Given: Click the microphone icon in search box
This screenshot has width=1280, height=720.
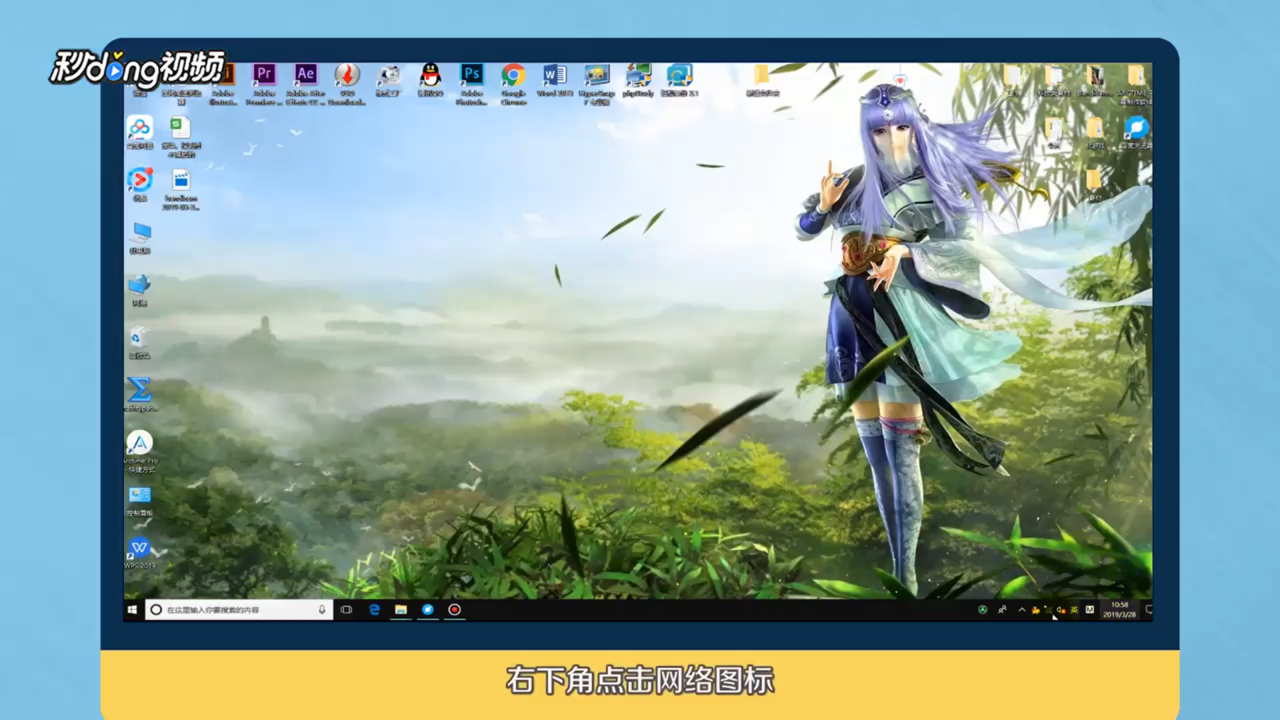Looking at the screenshot, I should coord(322,609).
